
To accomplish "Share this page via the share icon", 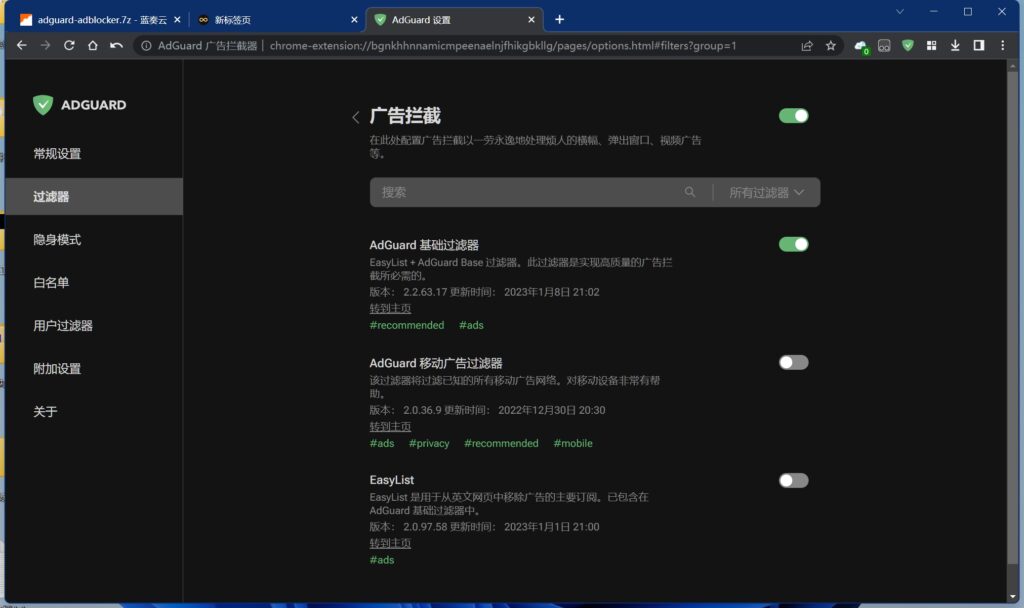I will [807, 46].
